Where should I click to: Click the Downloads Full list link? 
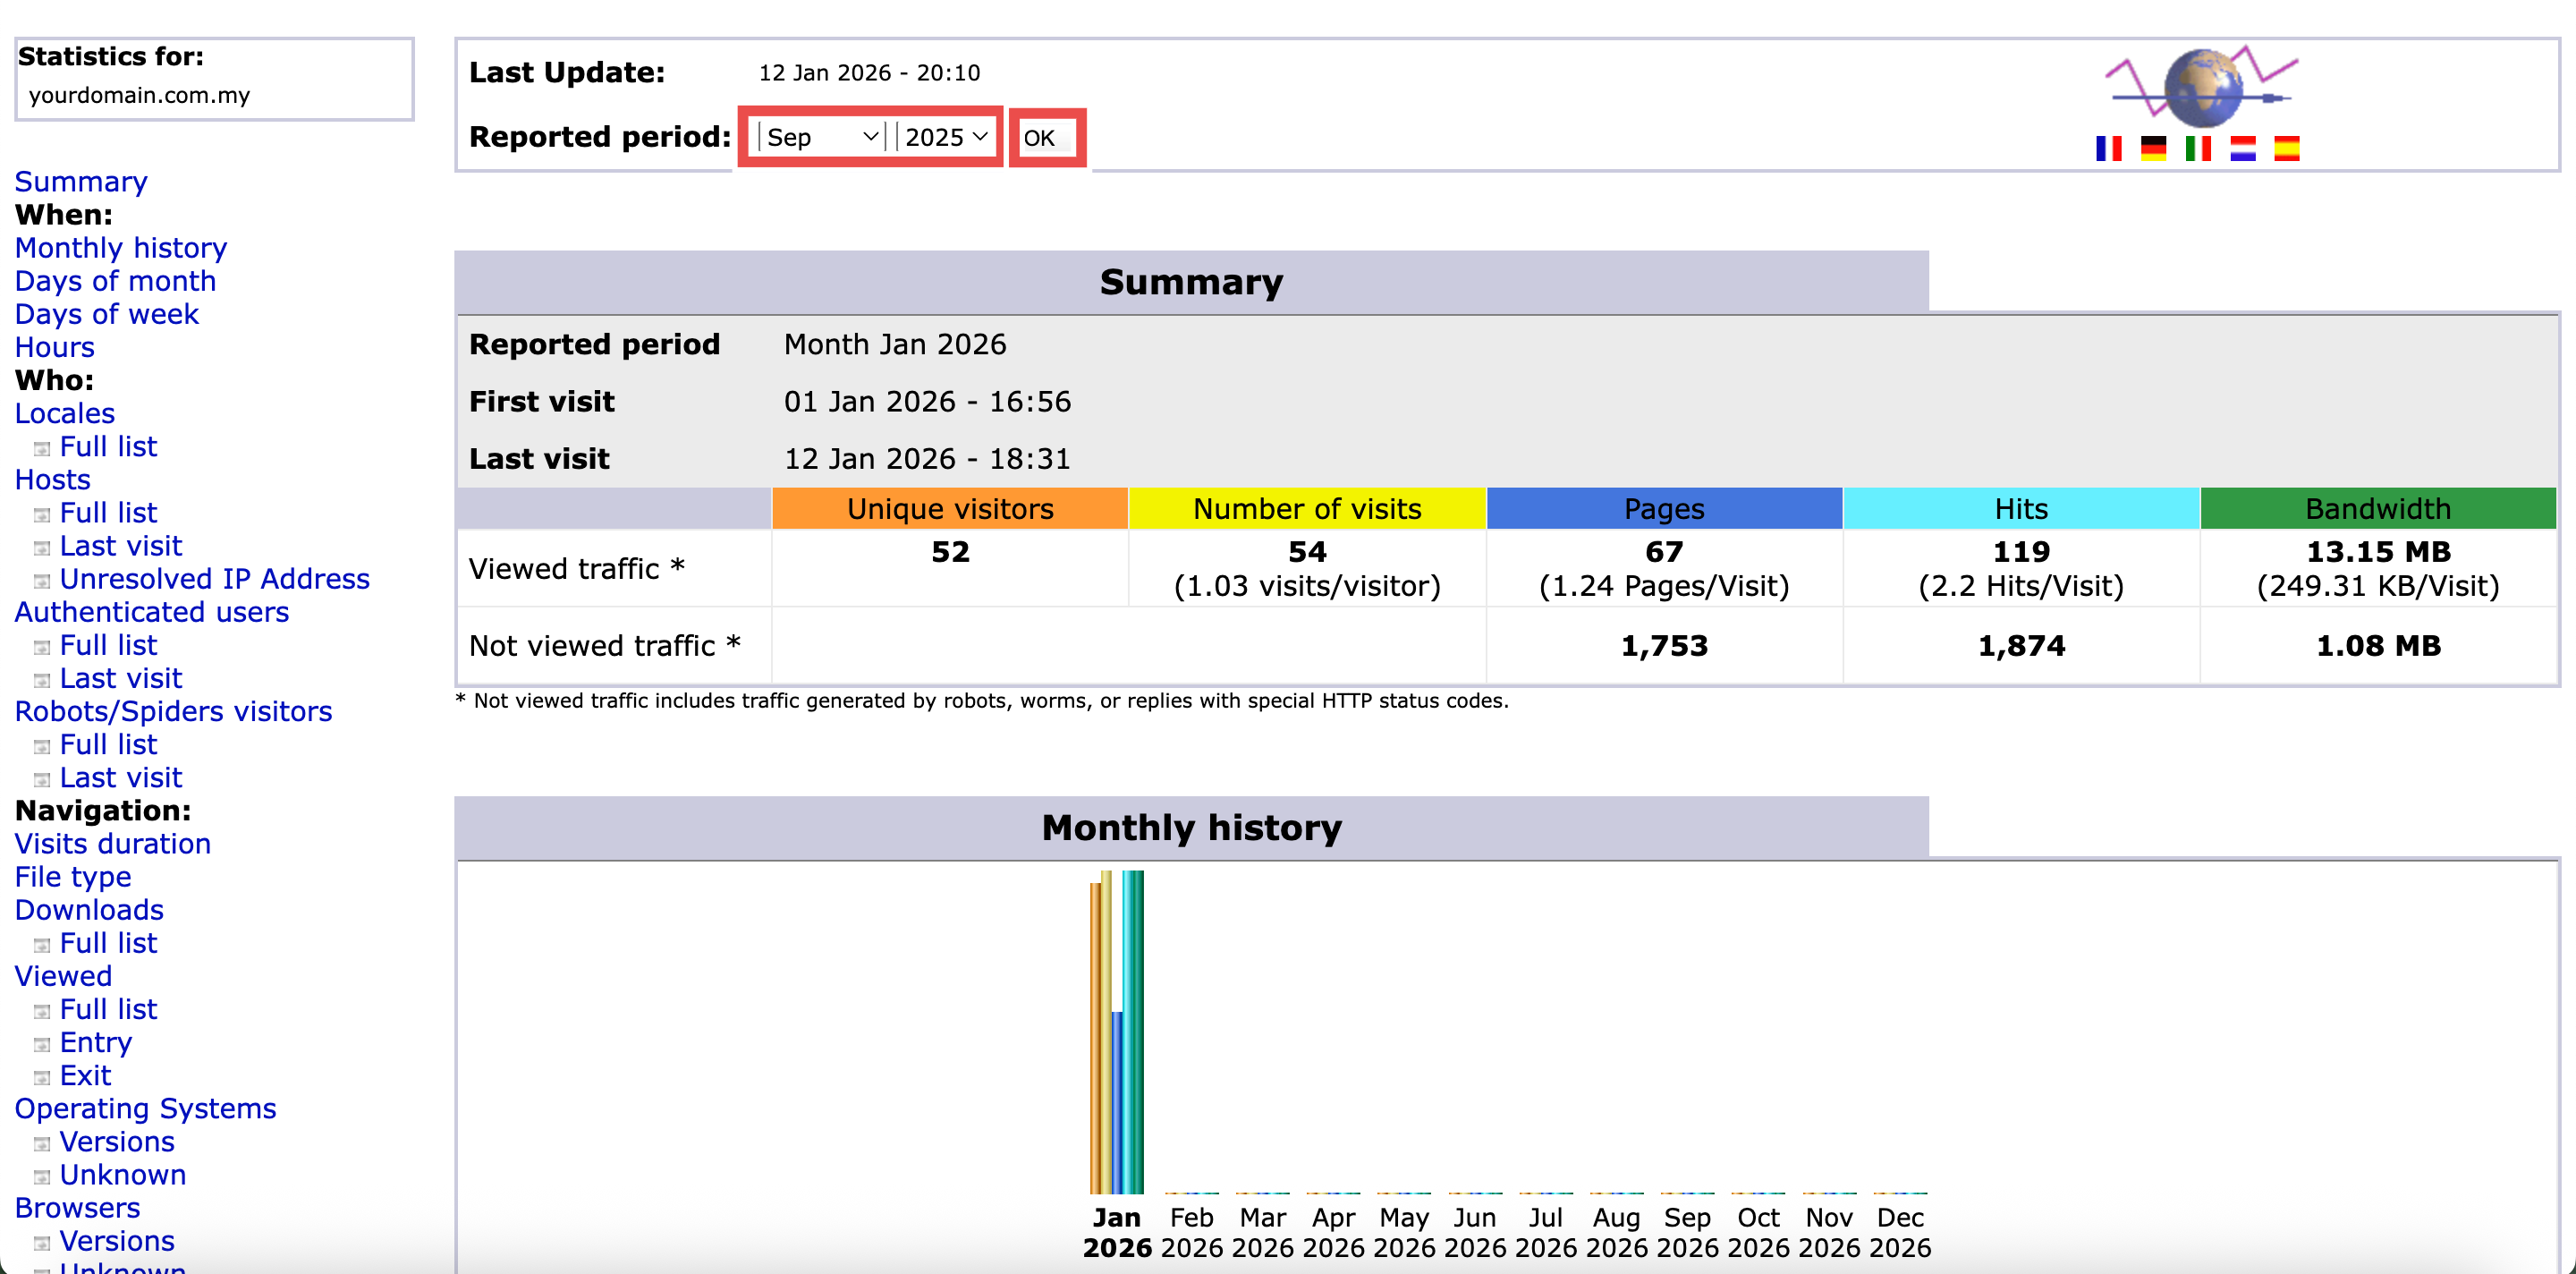point(108,943)
